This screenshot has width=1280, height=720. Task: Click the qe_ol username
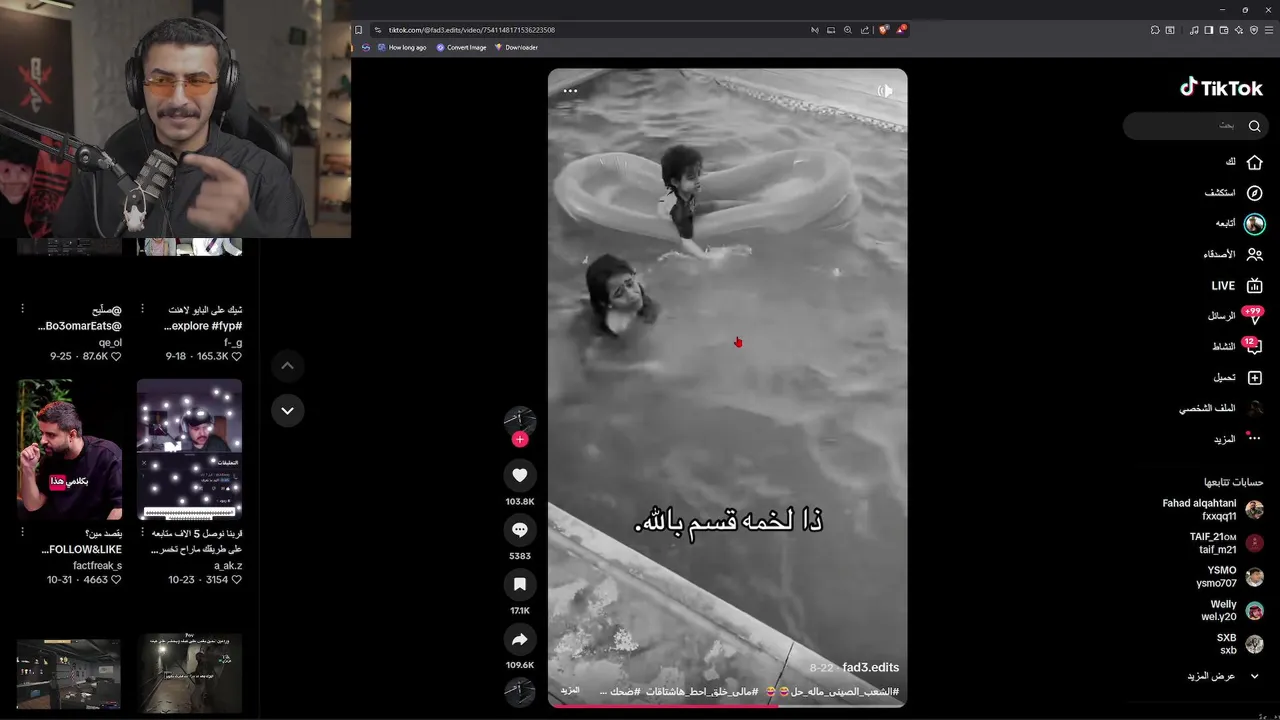[x=110, y=342]
